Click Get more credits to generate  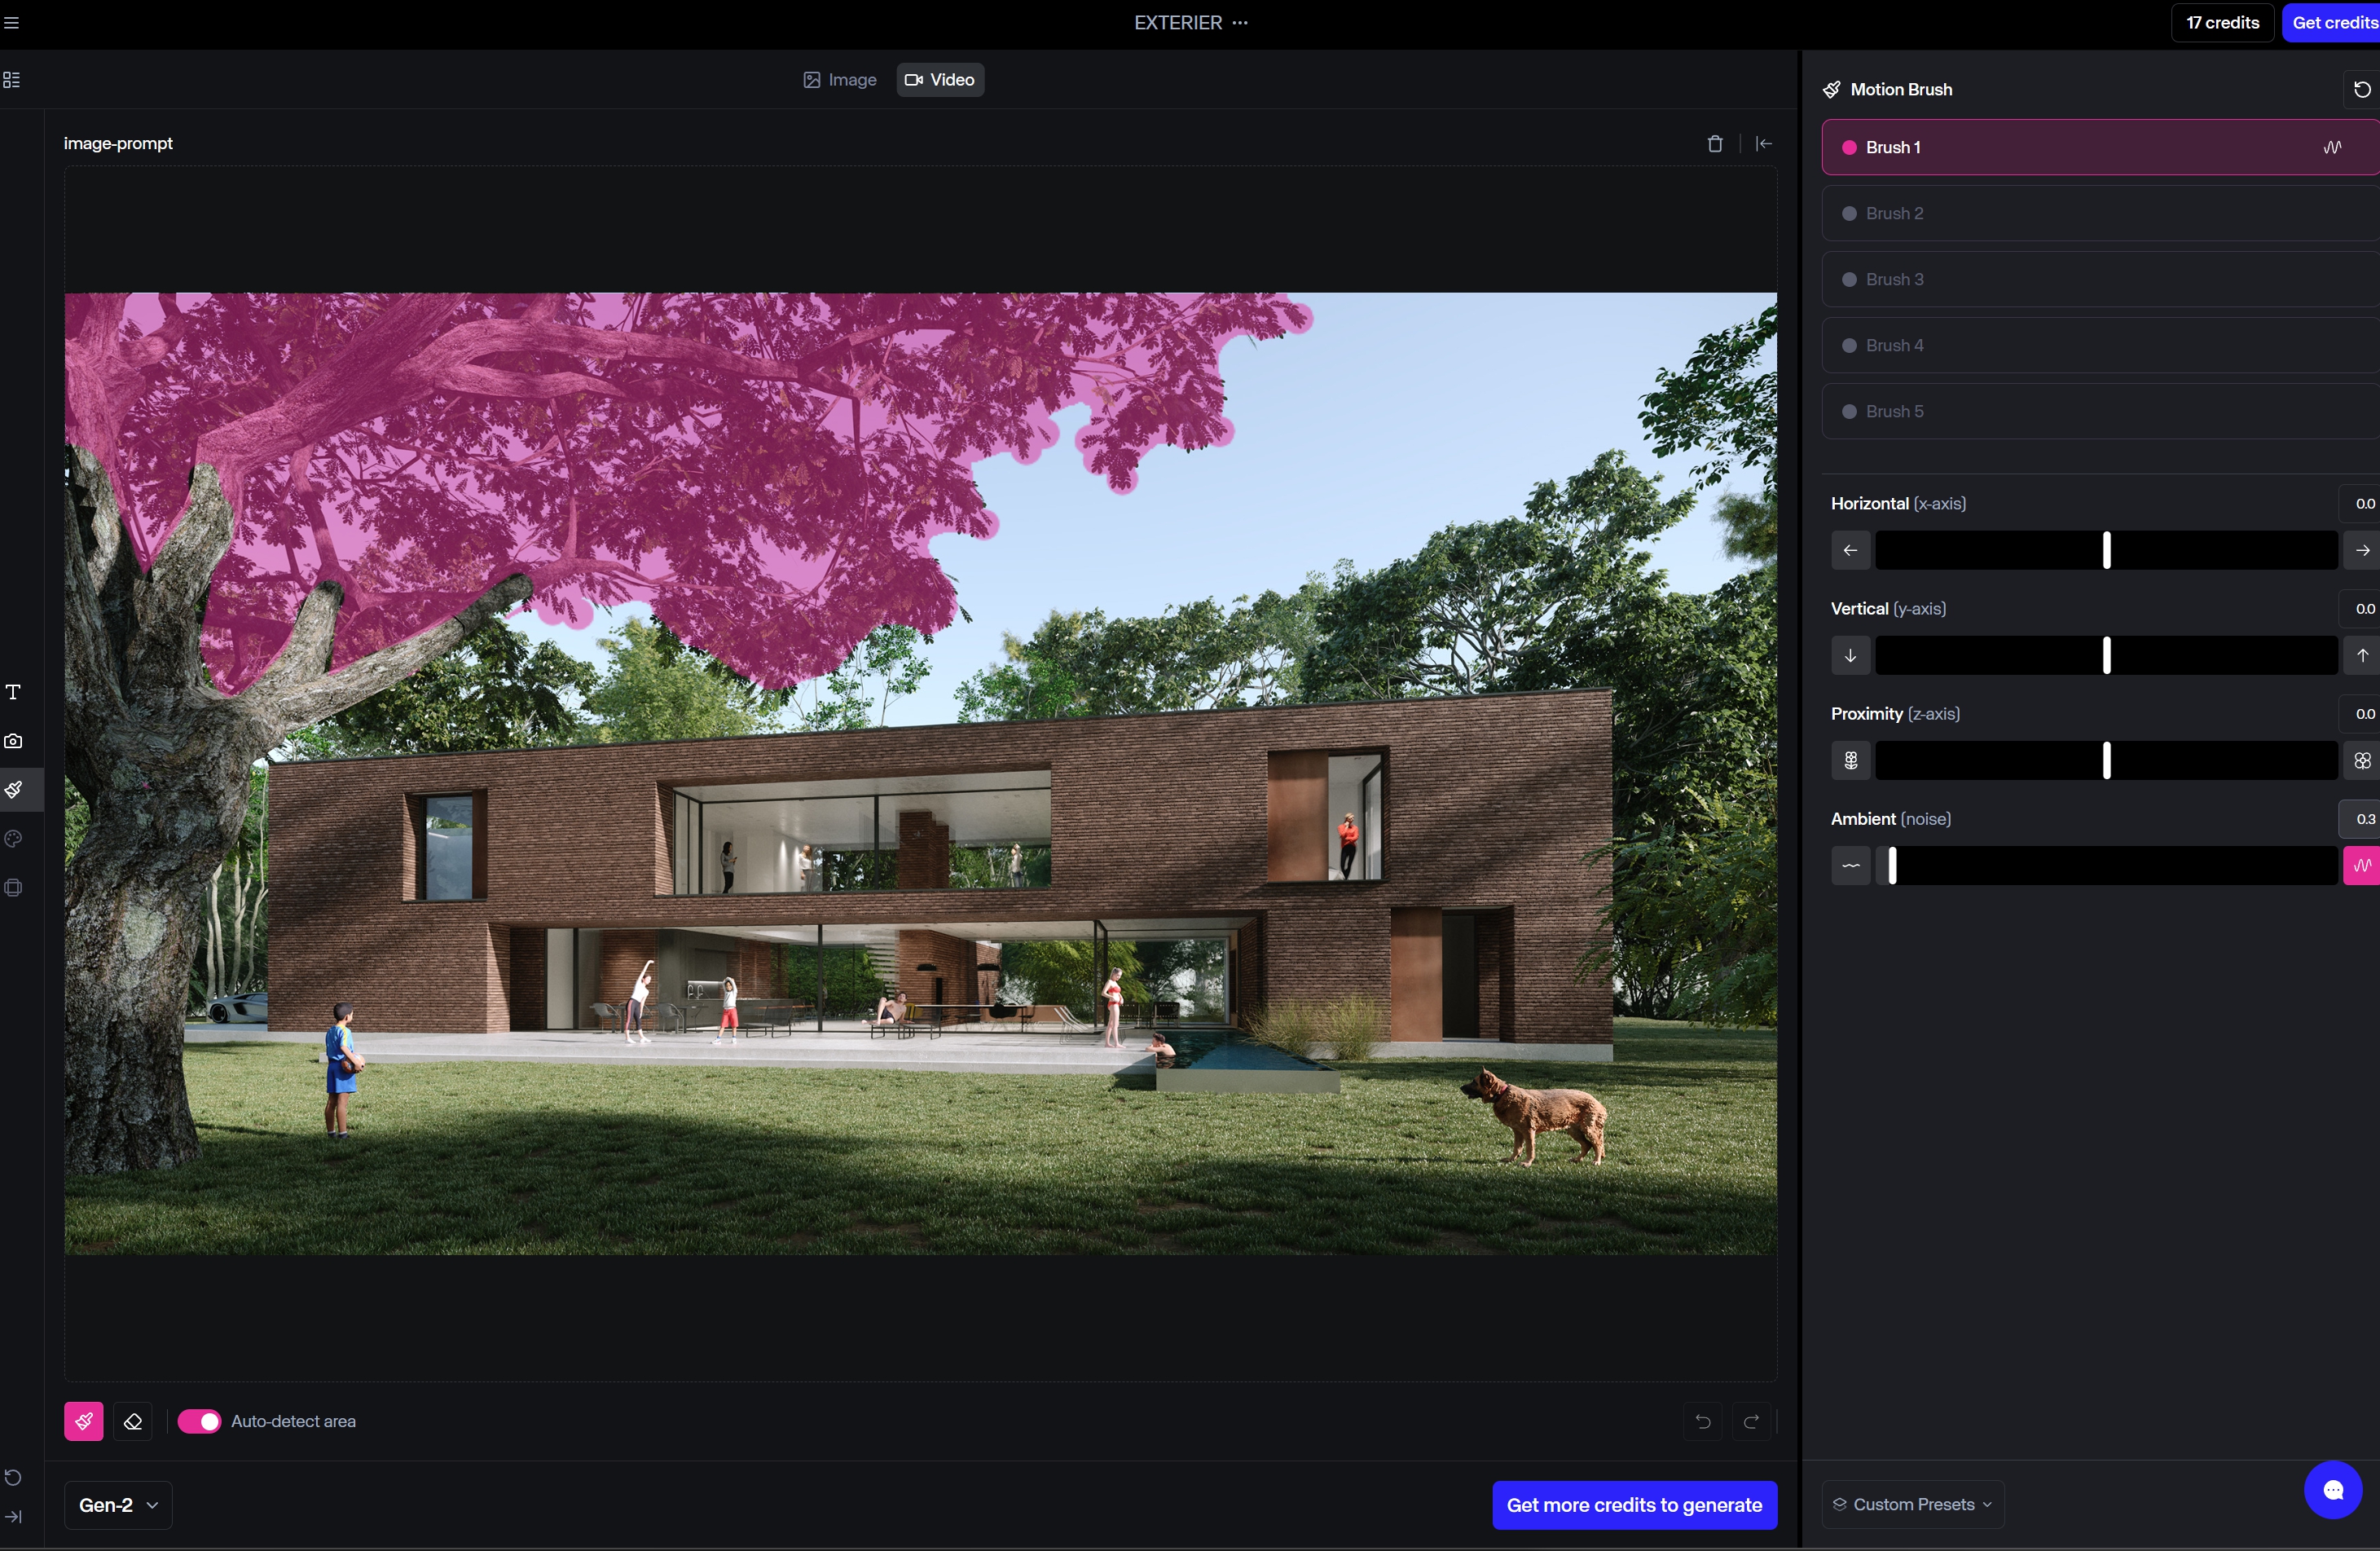1634,1505
